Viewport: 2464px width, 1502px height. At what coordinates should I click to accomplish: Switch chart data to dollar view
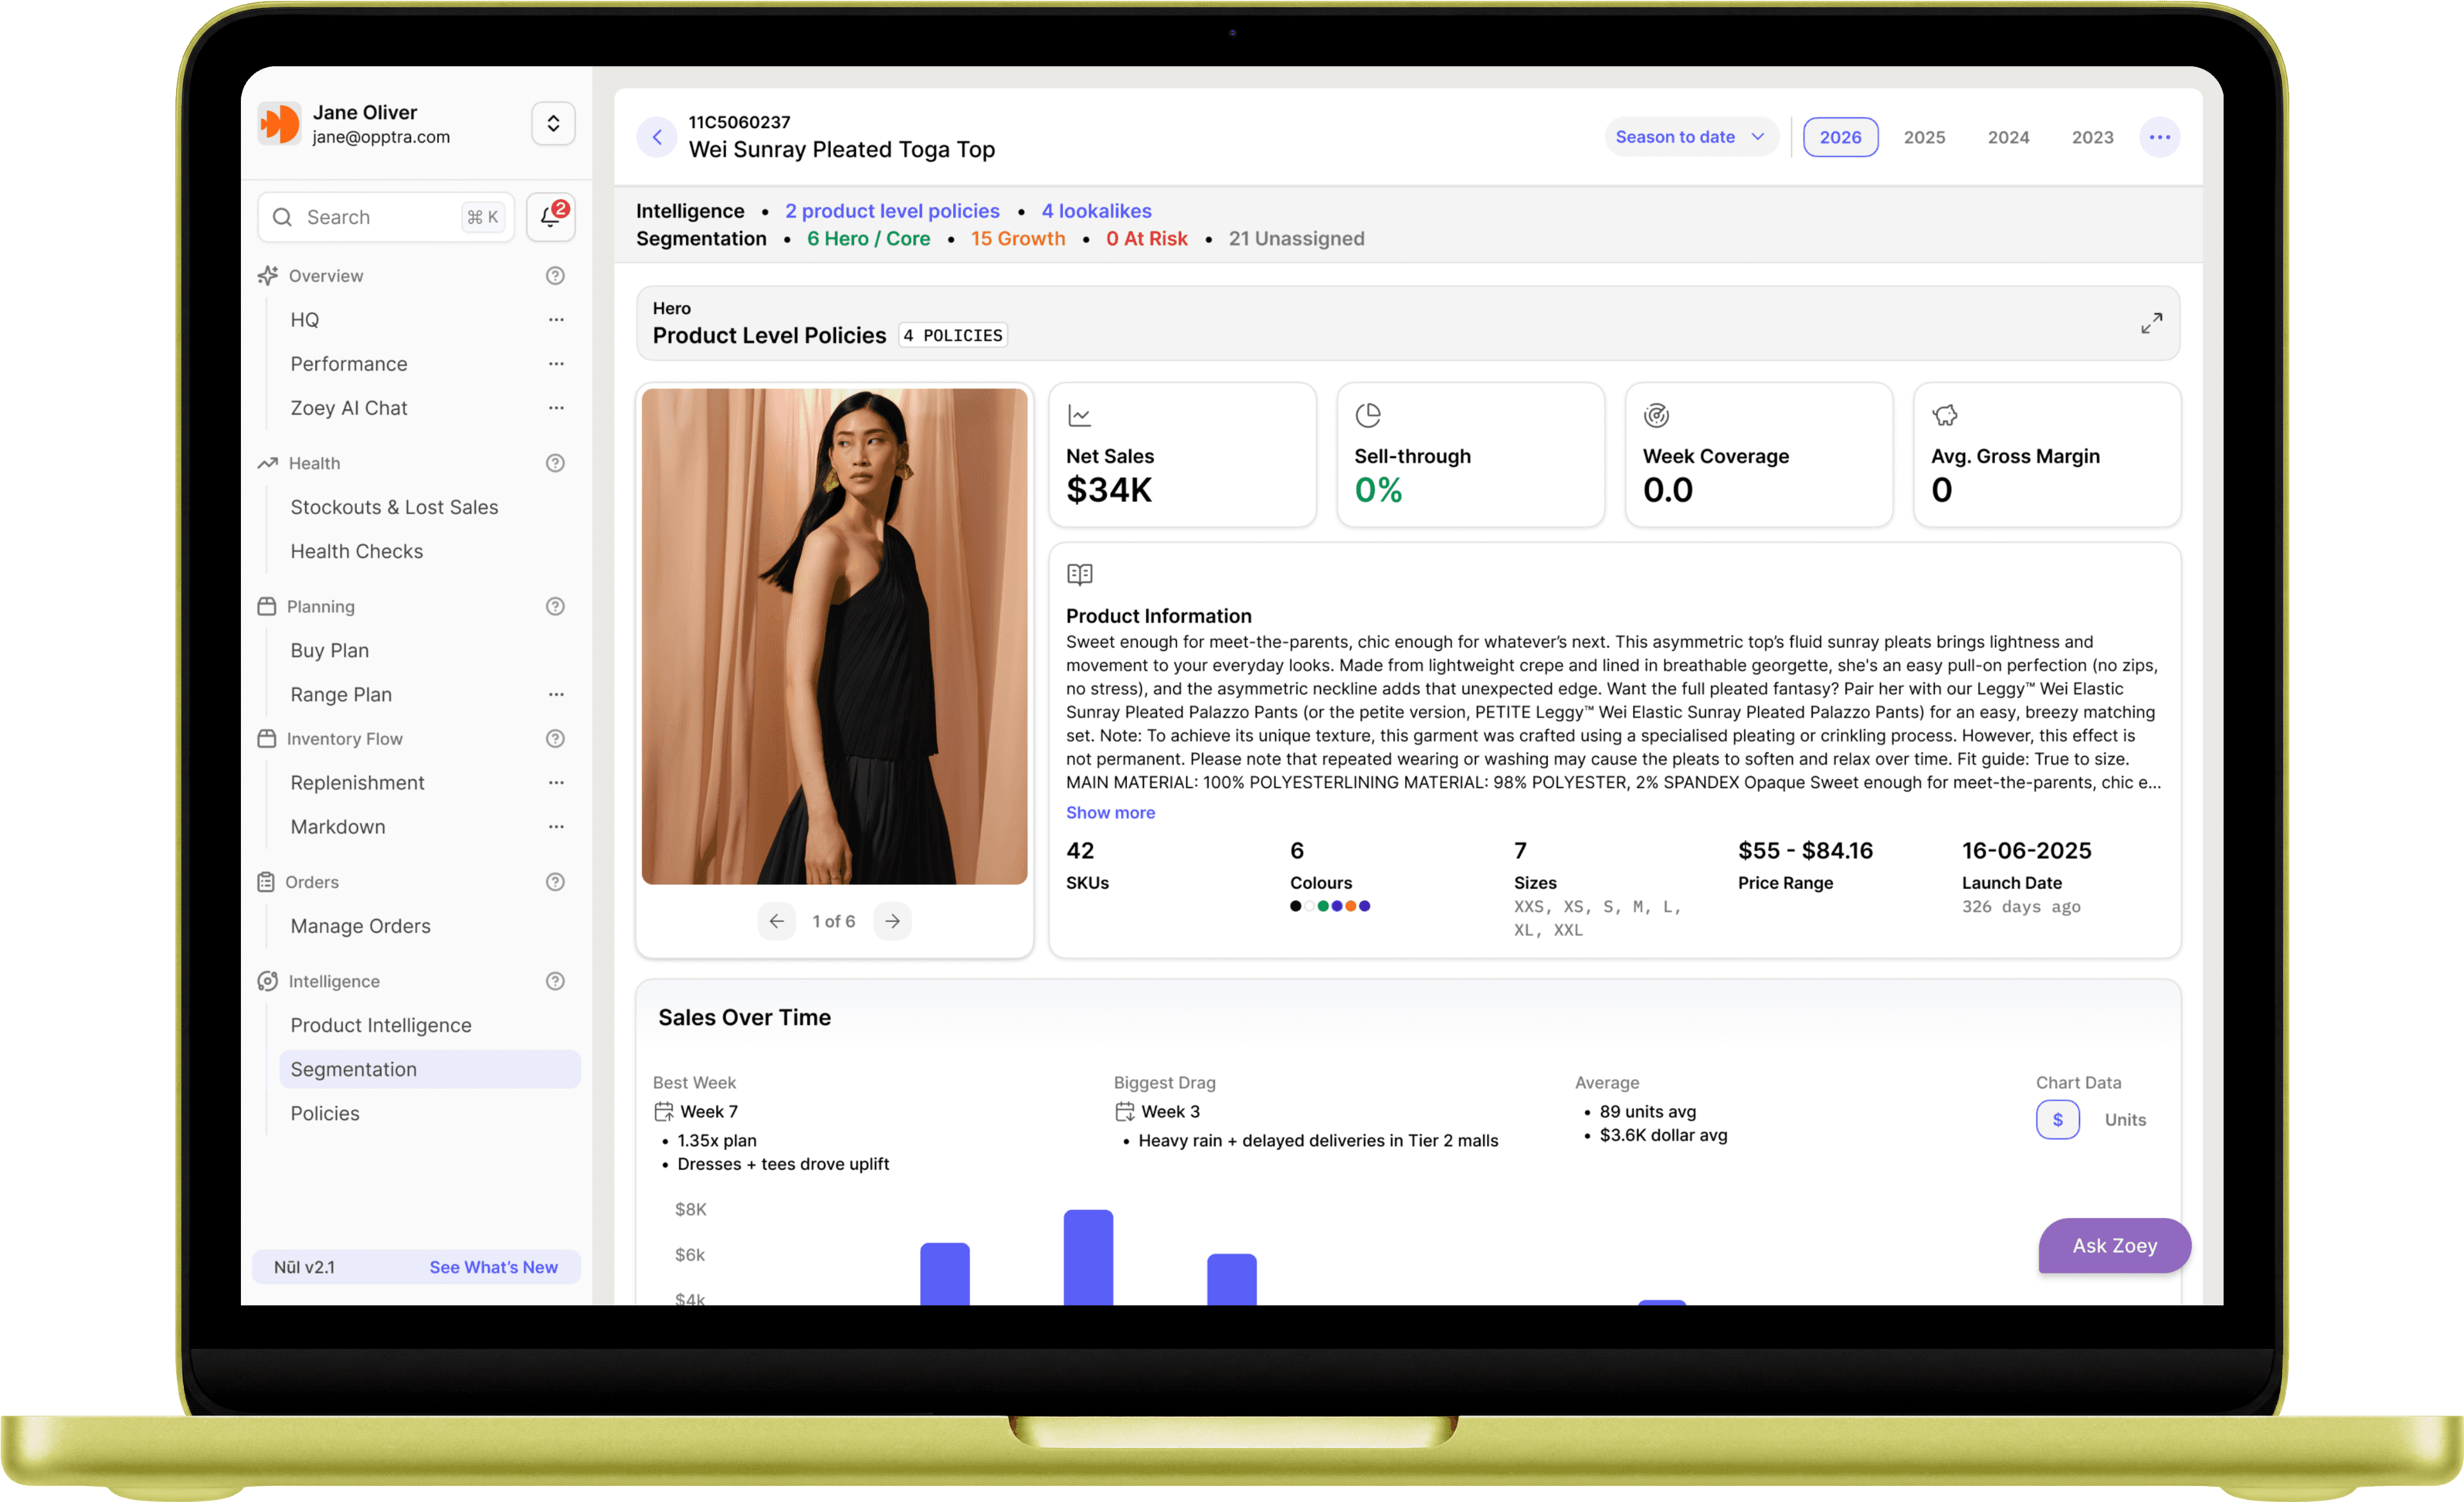[2057, 1120]
